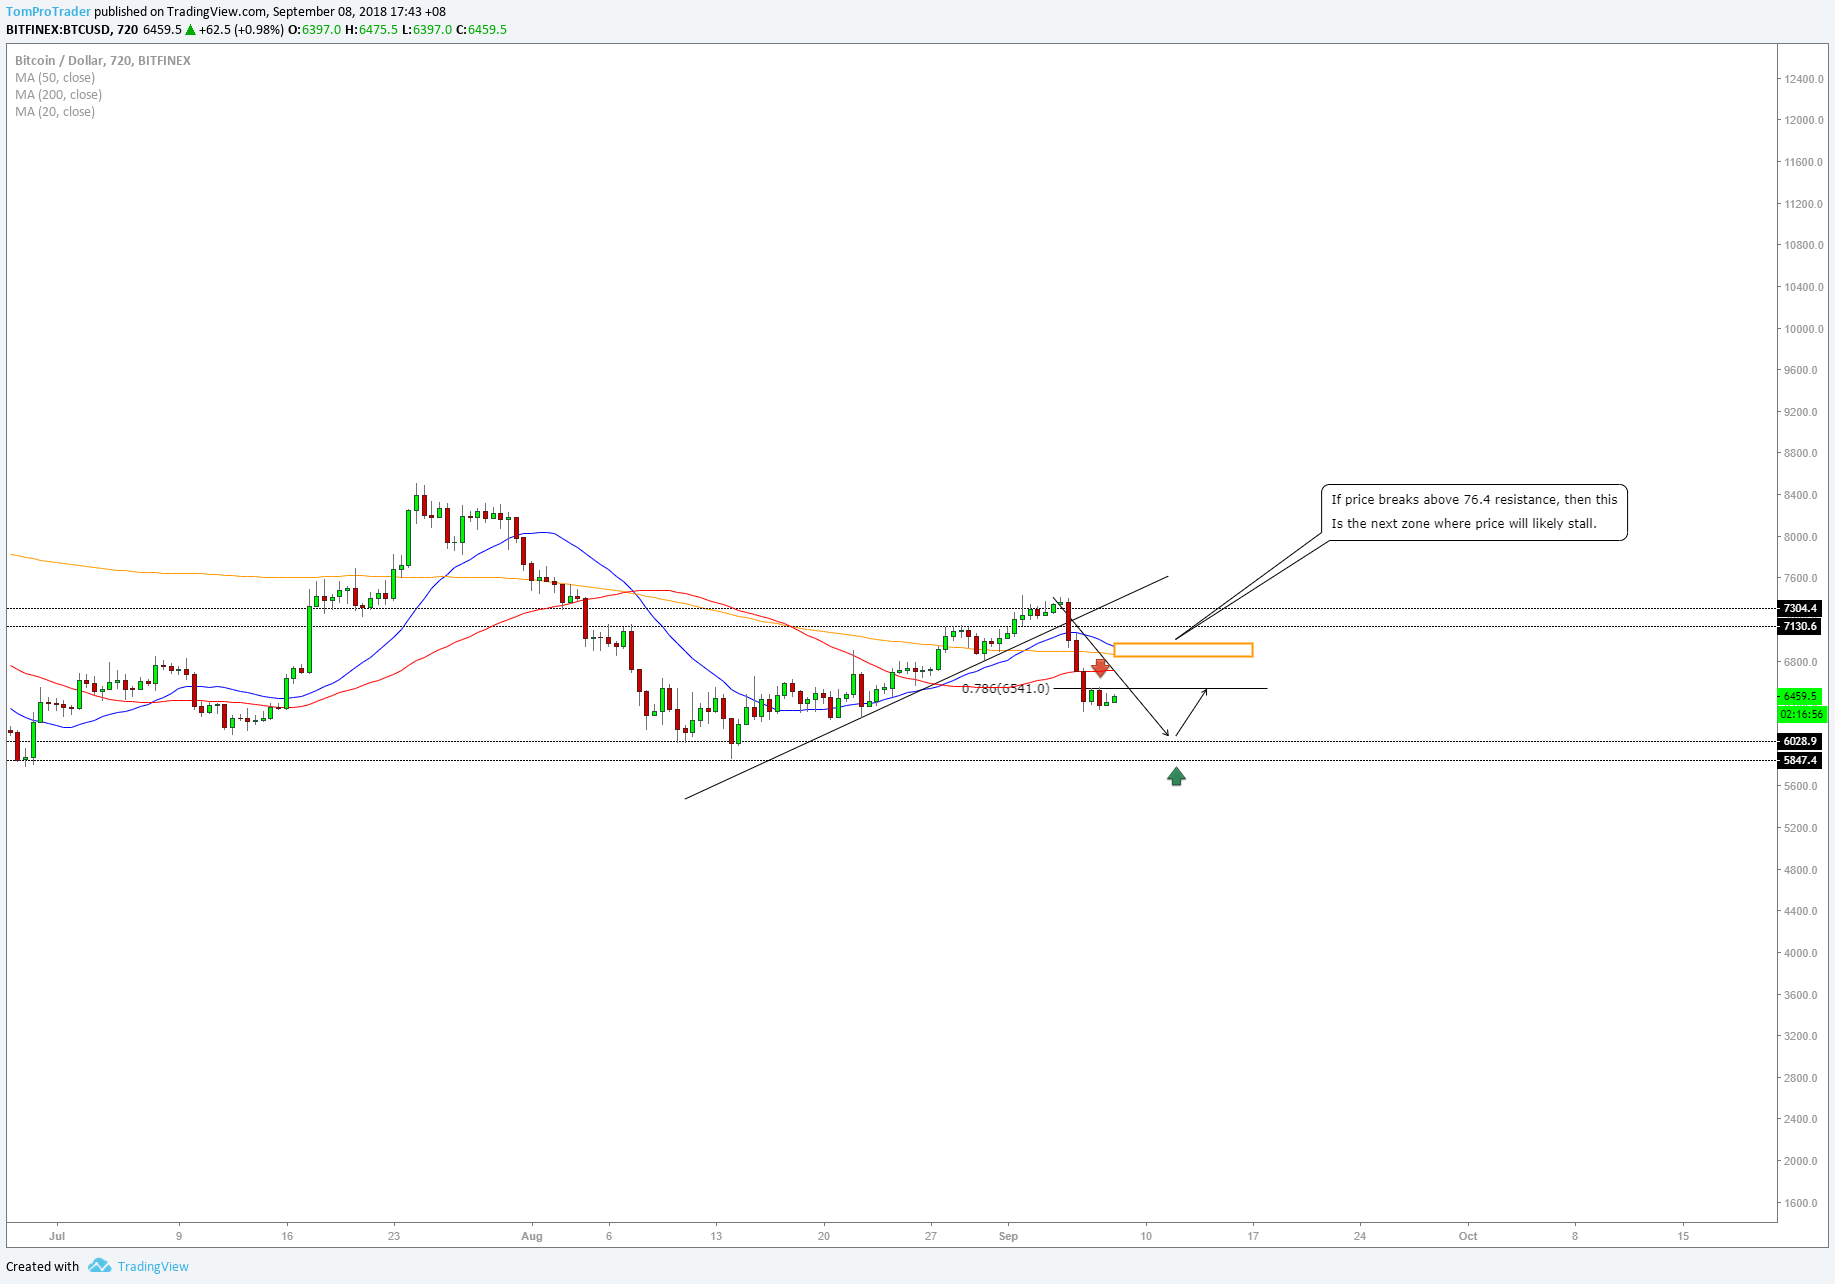
Task: Select the orange rectangle resistance zone
Action: [1183, 650]
